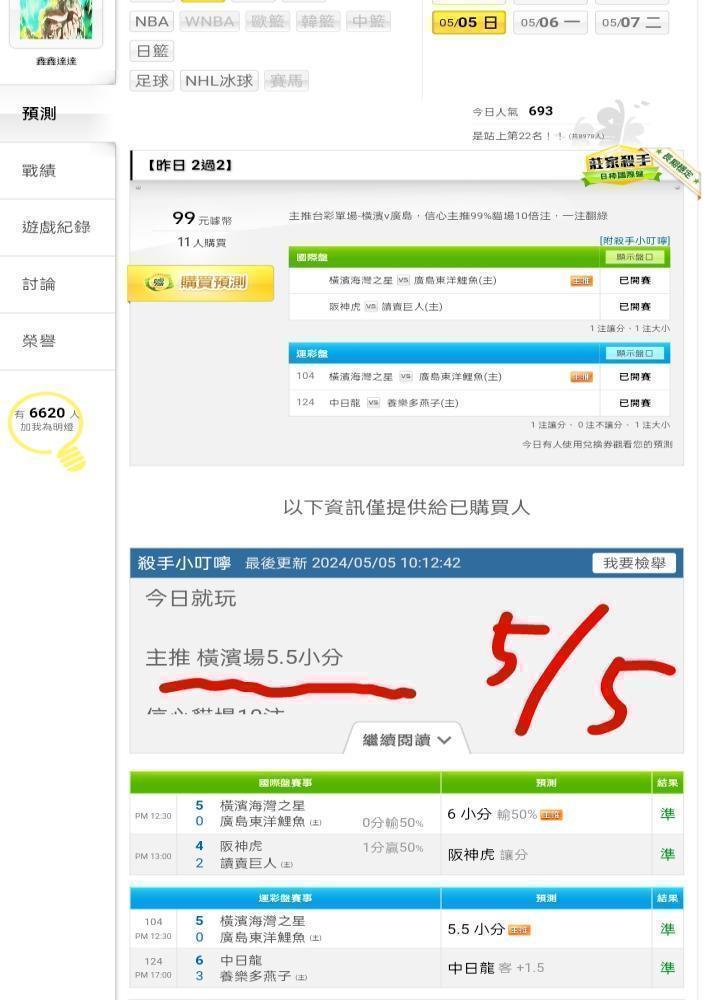Open the 戰績 sidebar tab
This screenshot has width=720, height=1000.
pos(39,170)
